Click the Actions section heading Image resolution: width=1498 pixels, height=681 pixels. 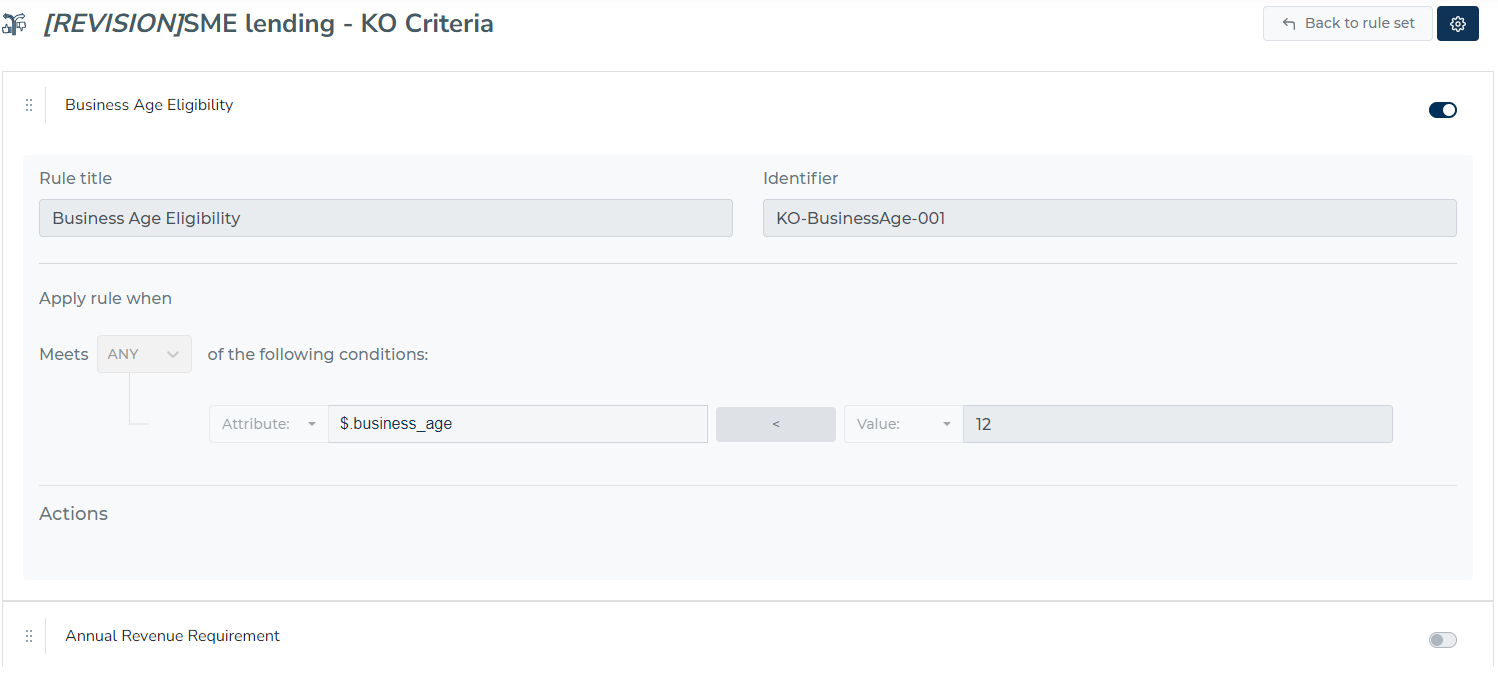[x=73, y=514]
